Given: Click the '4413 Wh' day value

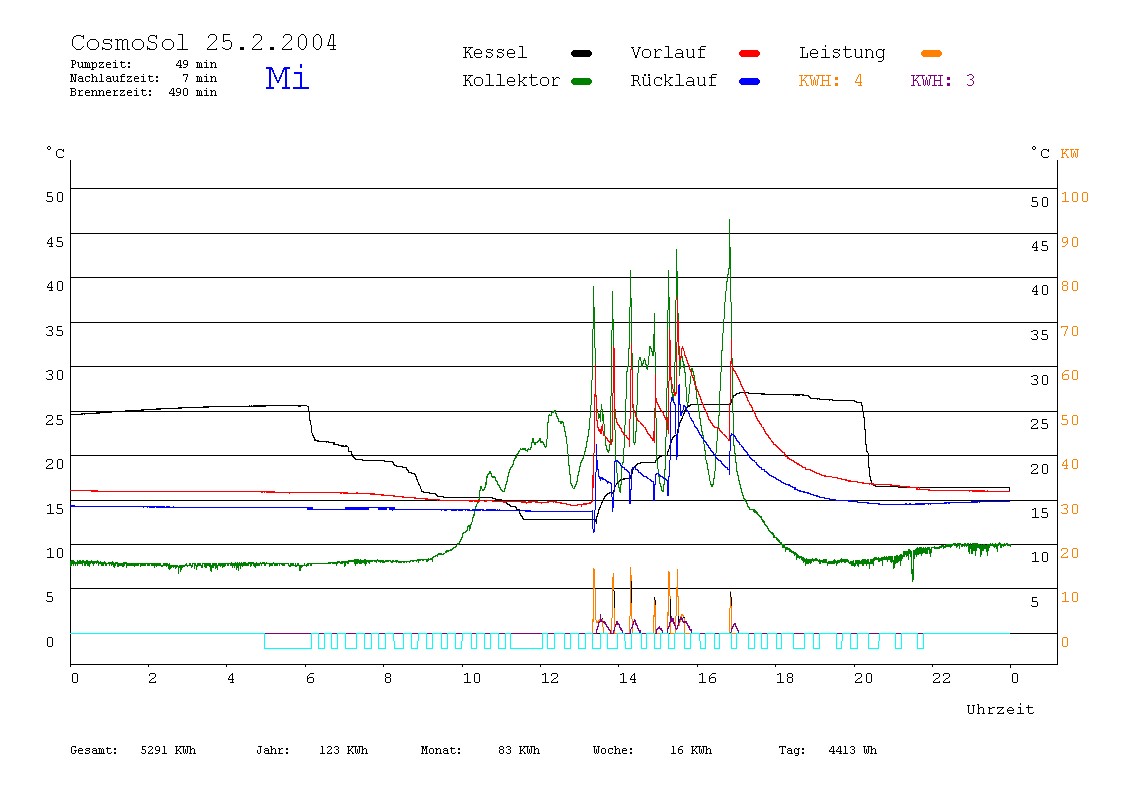Looking at the screenshot, I should point(852,750).
